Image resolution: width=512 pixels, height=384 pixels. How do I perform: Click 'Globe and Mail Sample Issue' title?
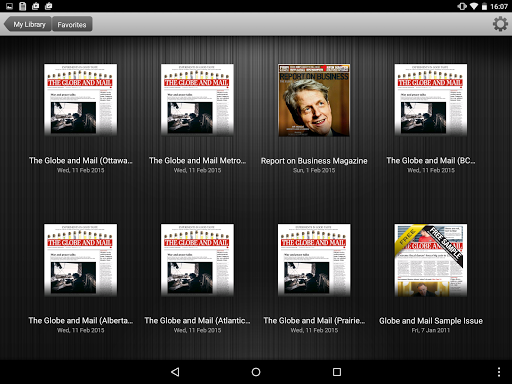(x=431, y=321)
